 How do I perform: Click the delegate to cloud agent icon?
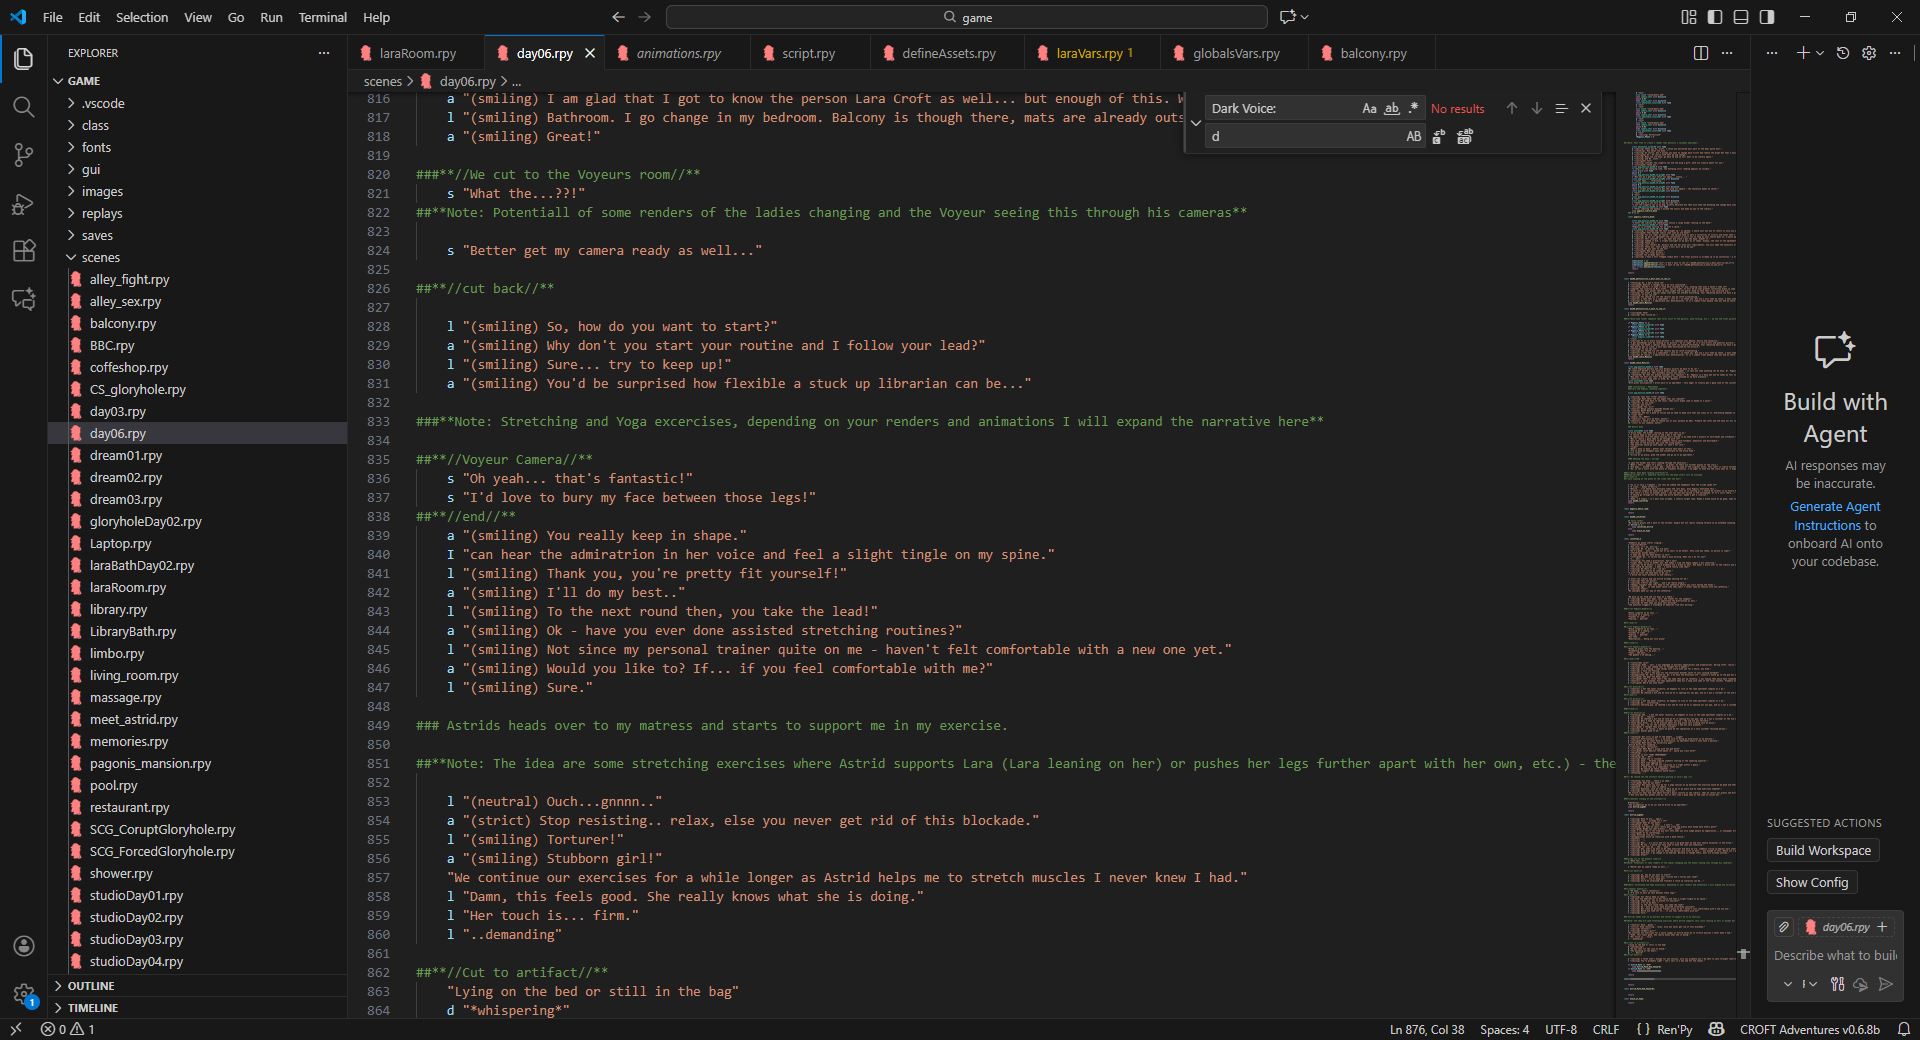(1861, 984)
